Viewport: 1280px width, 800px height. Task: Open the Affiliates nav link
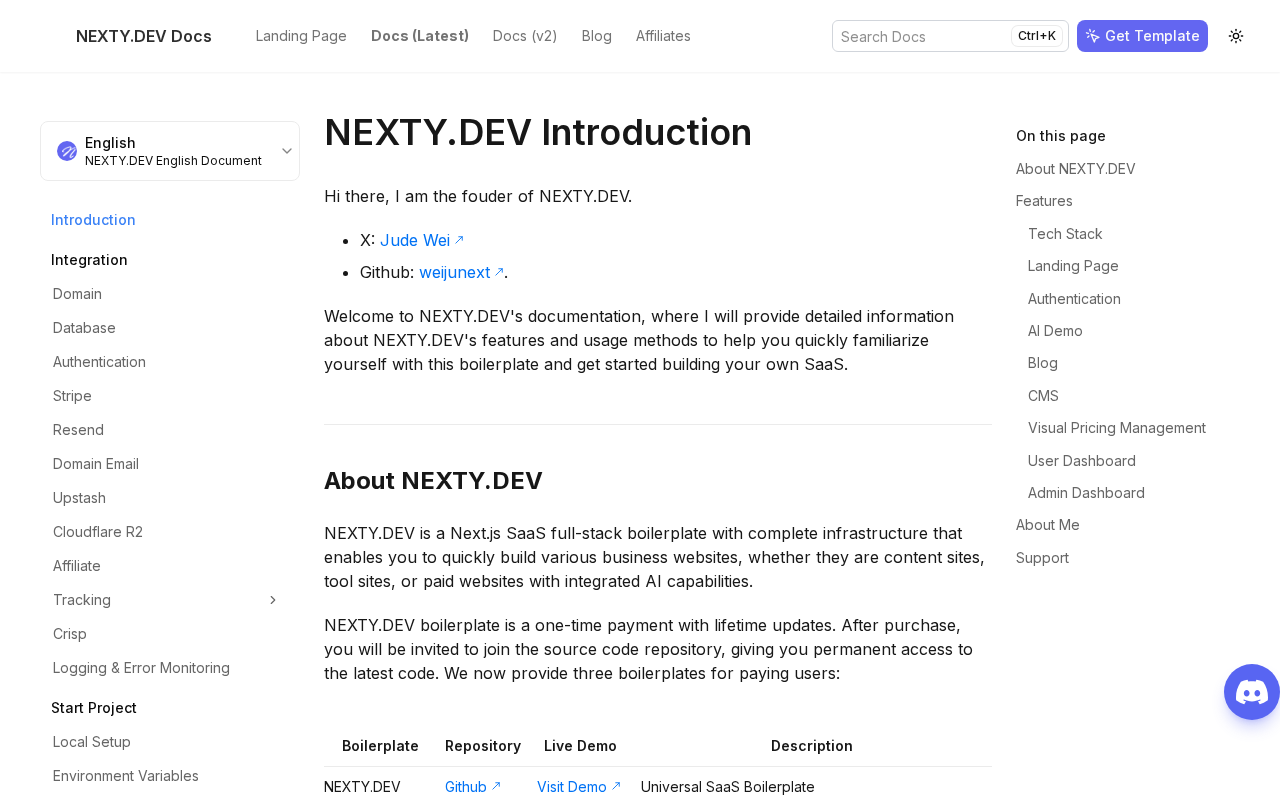click(x=663, y=36)
